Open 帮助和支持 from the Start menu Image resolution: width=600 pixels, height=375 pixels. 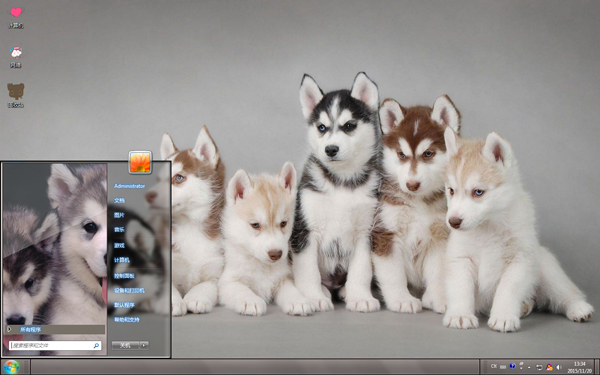[126, 320]
